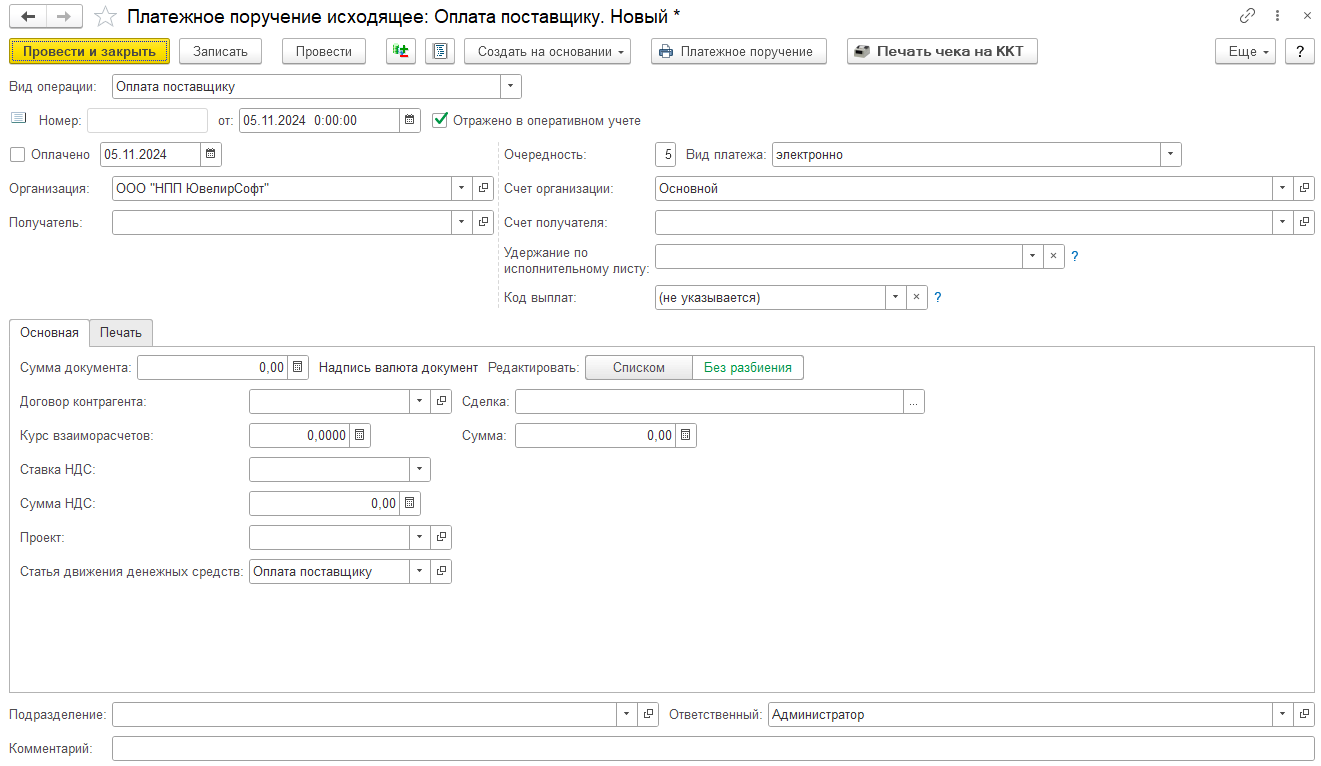This screenshot has height=766, width=1321.
Task: Check the Оплачено checkbox
Action: click(x=16, y=154)
